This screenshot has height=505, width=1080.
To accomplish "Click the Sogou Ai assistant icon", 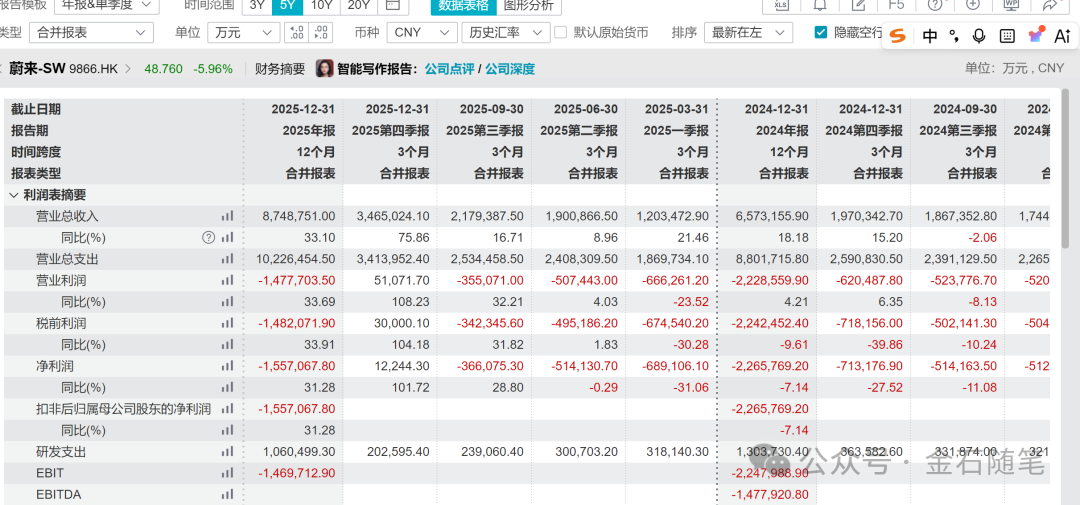I will tap(1063, 37).
